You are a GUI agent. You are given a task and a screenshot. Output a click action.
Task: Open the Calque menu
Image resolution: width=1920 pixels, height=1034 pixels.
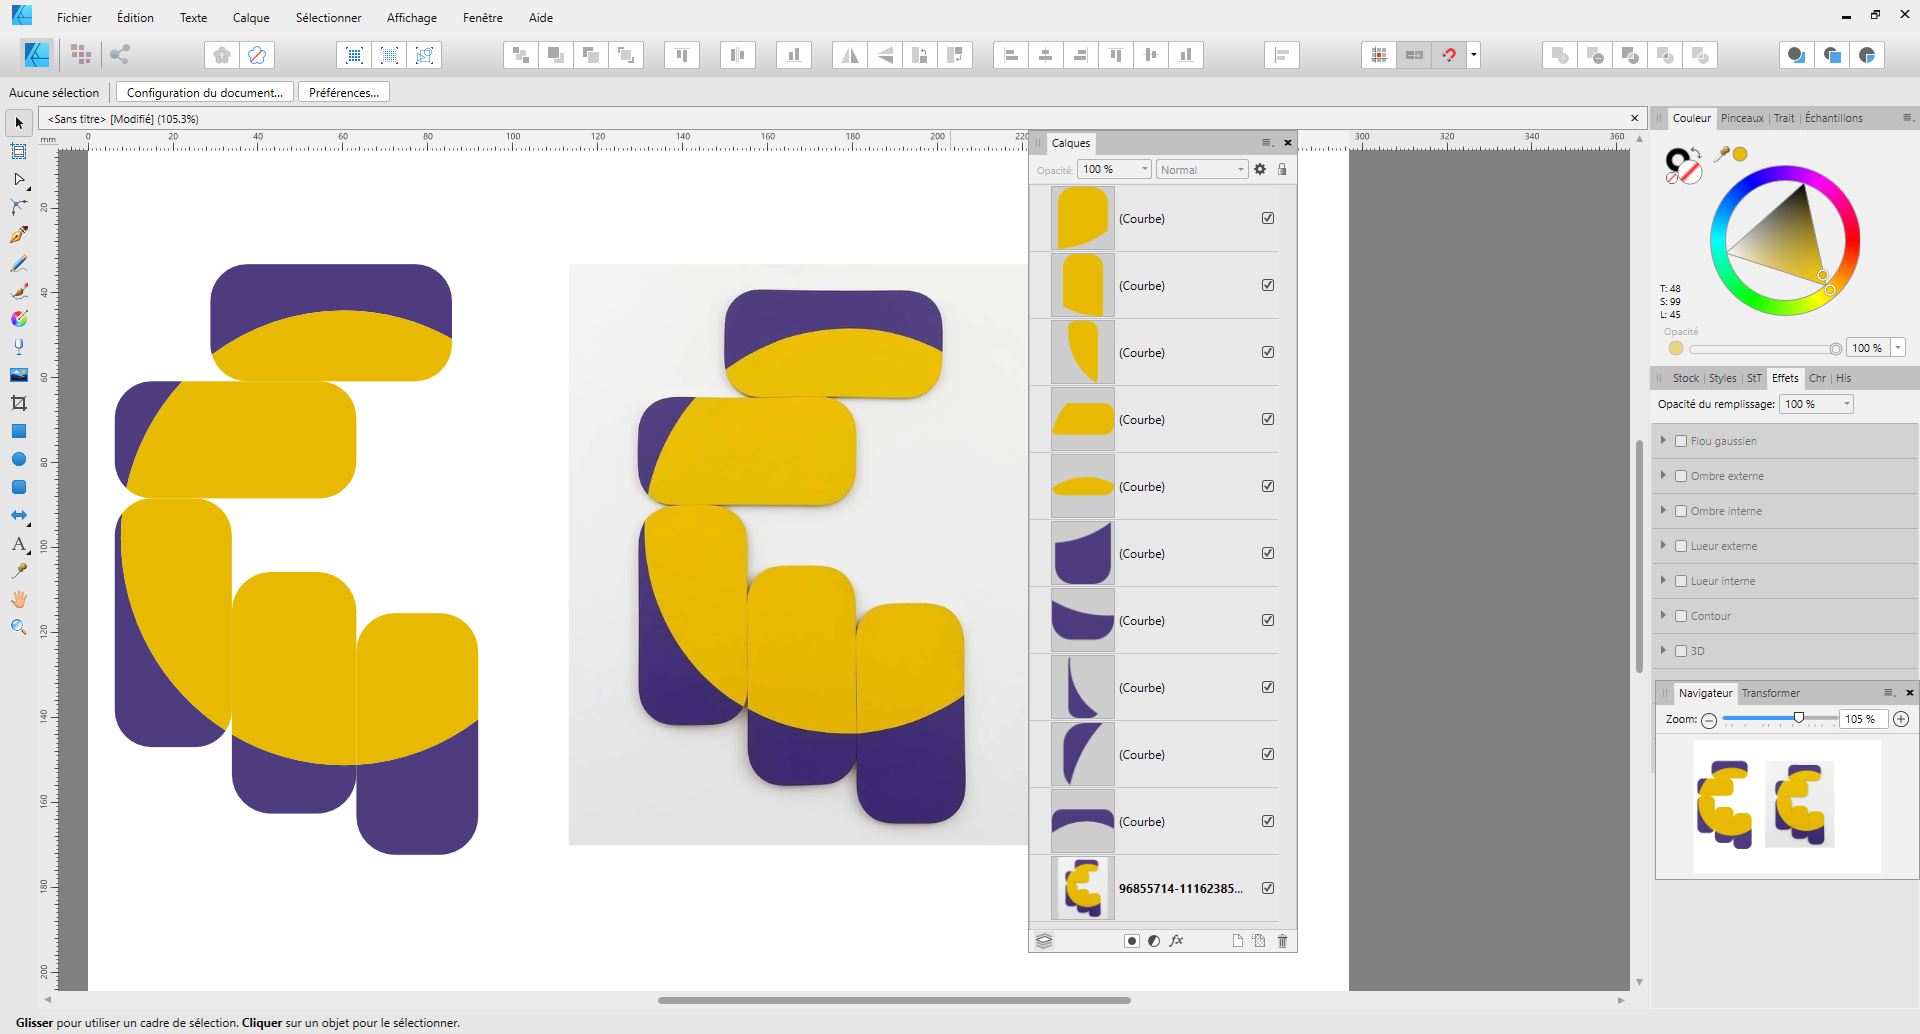pos(251,17)
